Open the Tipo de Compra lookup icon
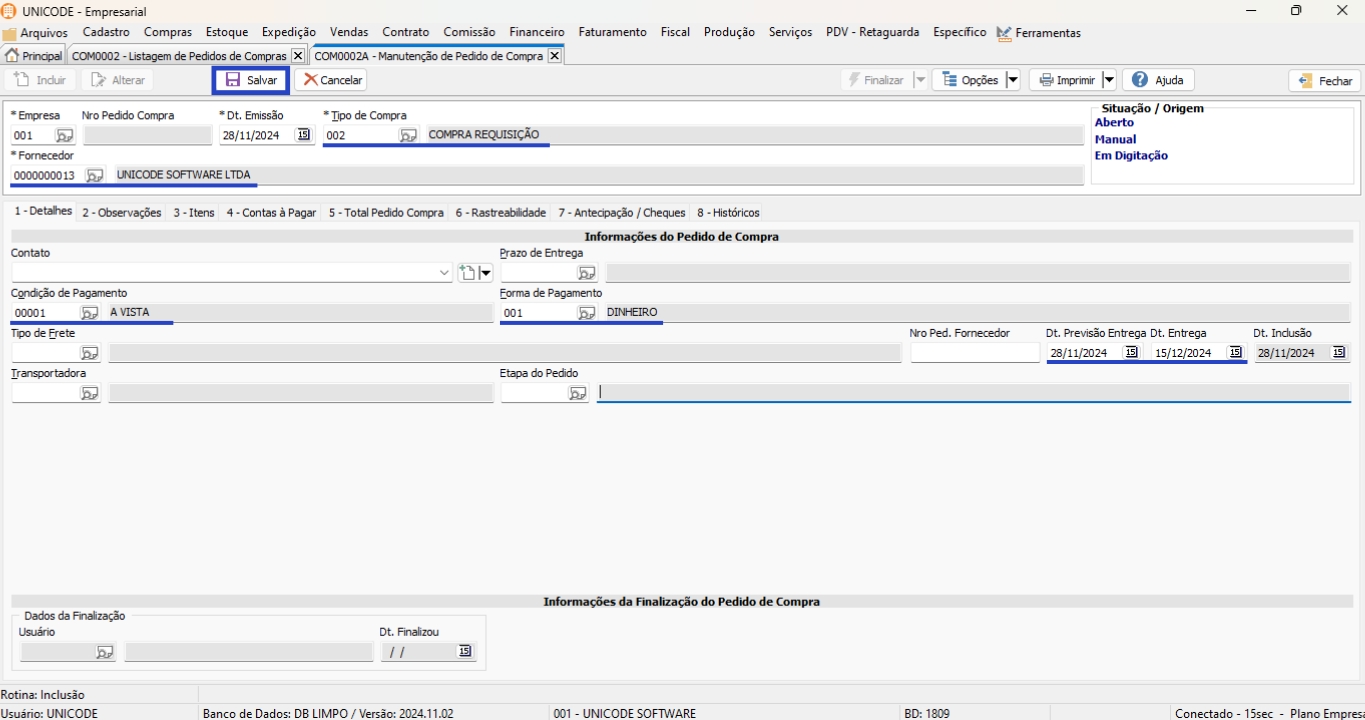 coord(408,135)
